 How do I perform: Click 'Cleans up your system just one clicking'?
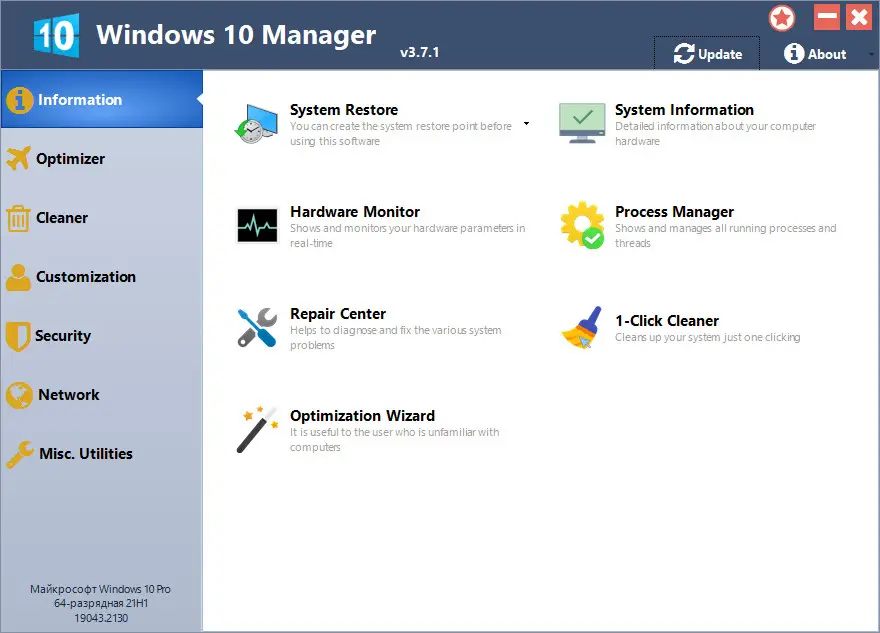(x=707, y=337)
